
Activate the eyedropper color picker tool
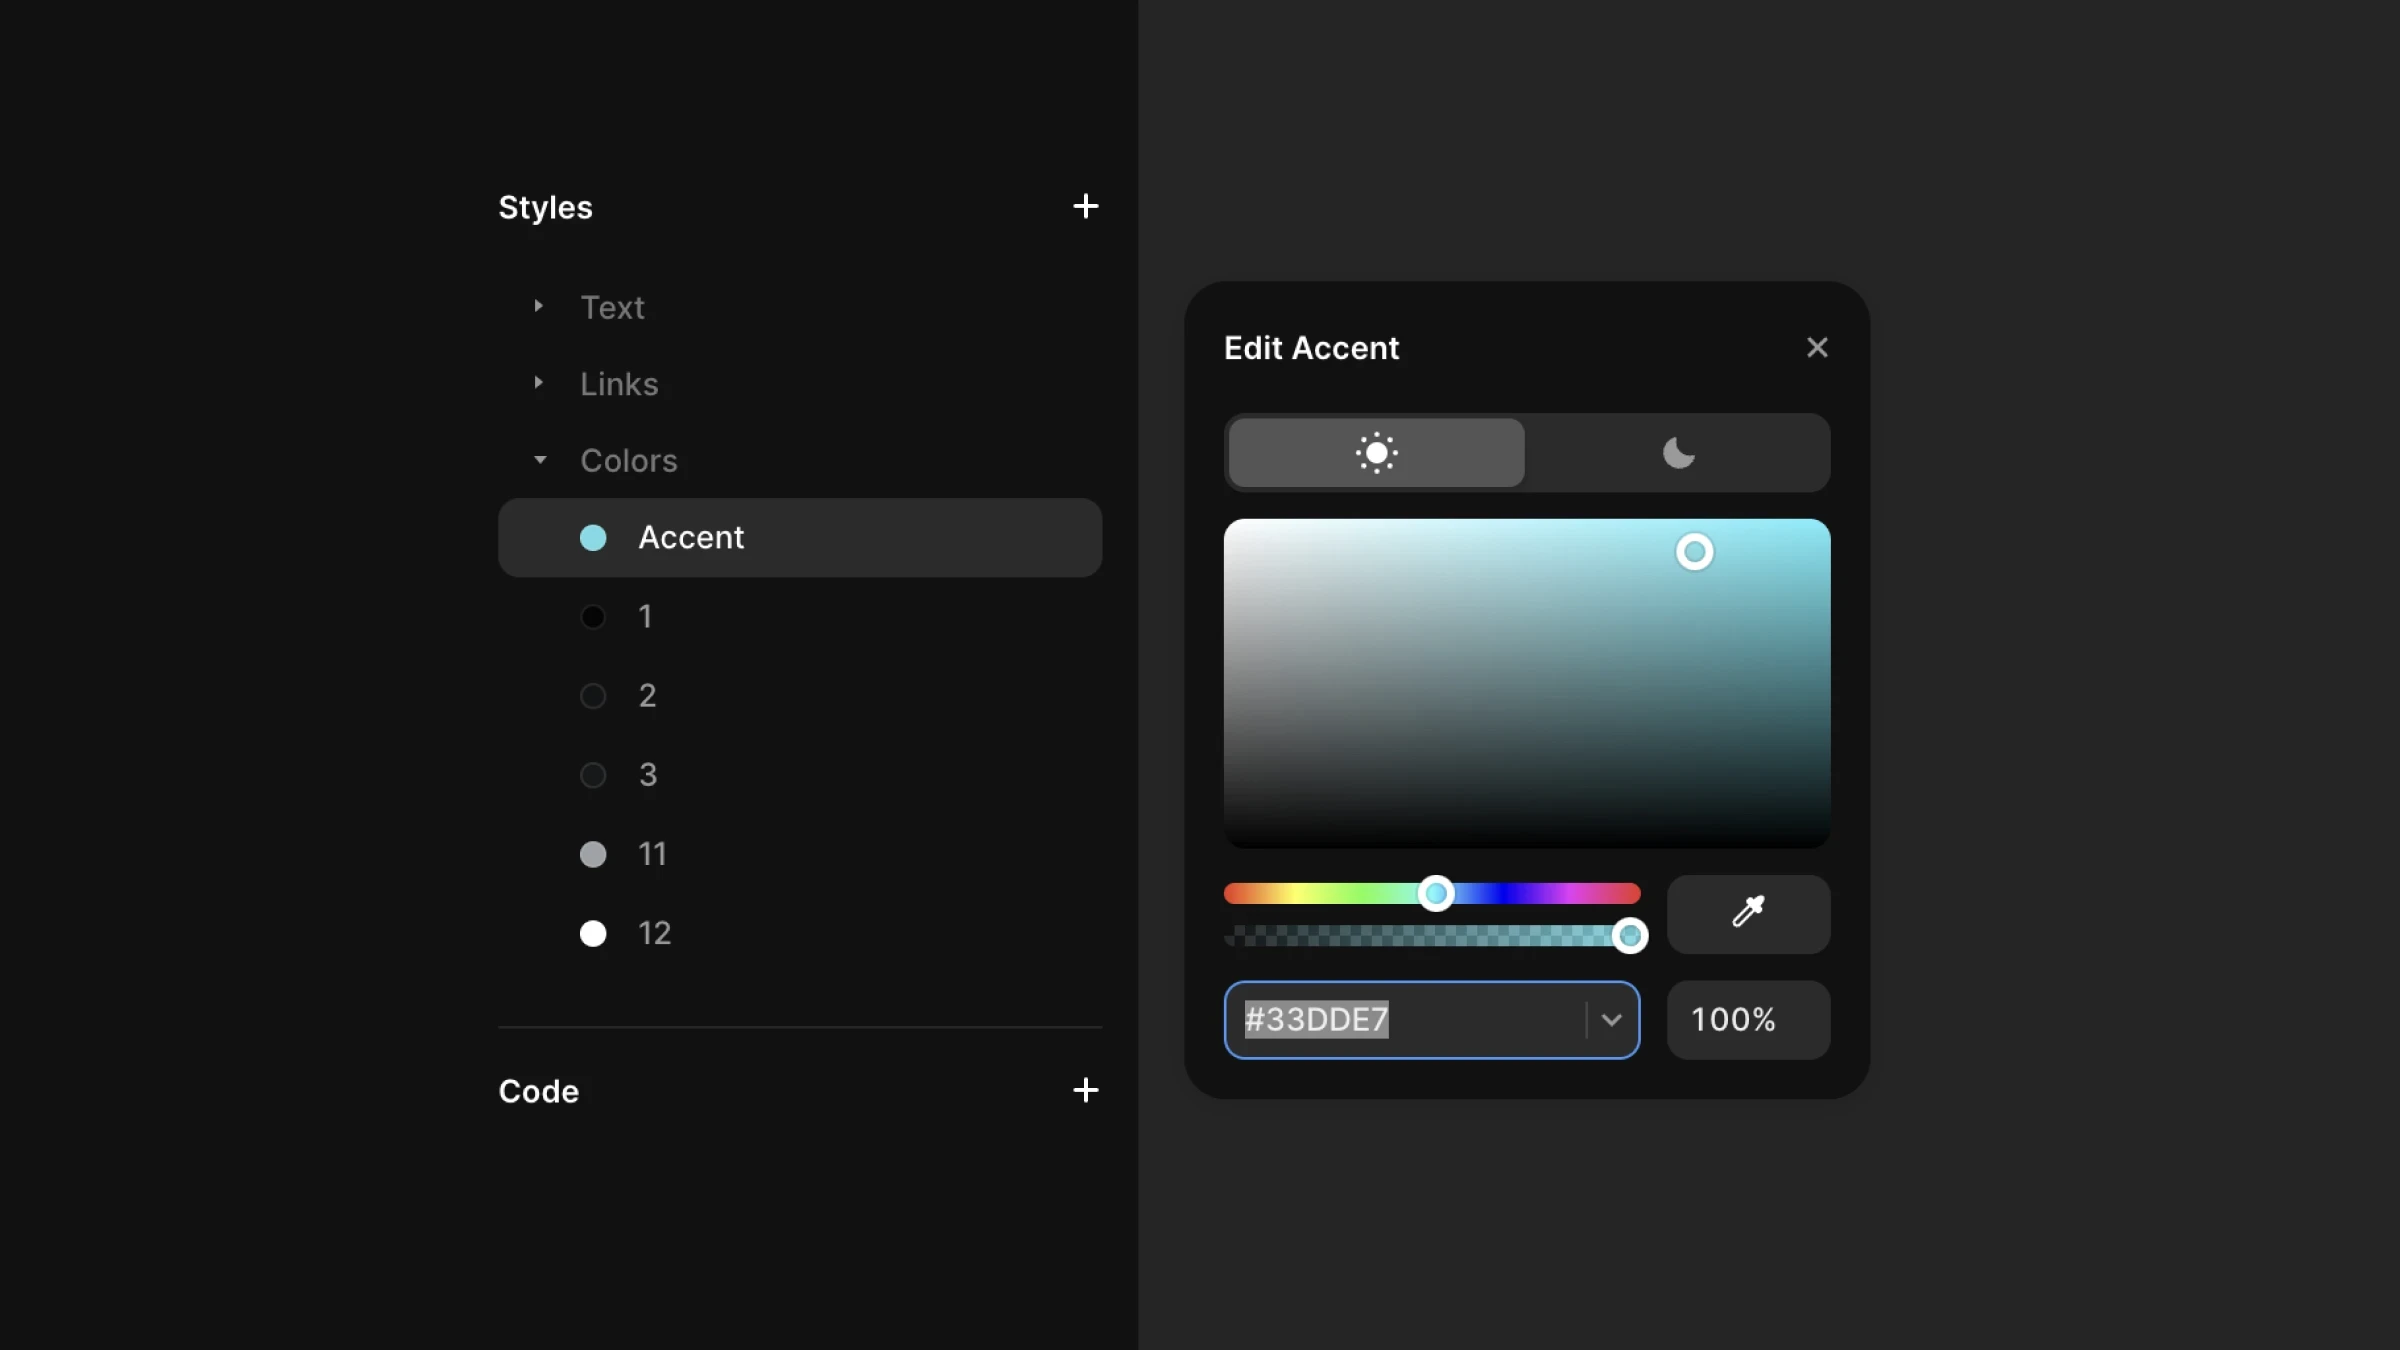pyautogui.click(x=1748, y=913)
